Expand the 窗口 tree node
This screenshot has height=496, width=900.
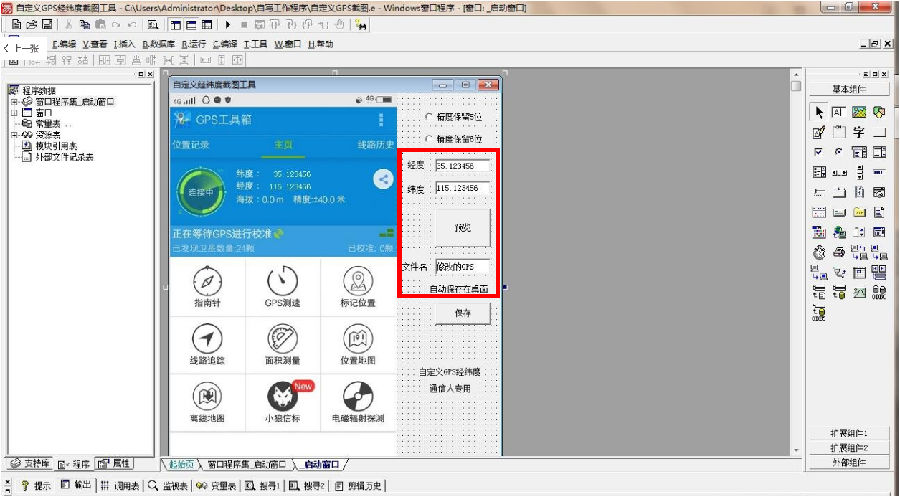coord(14,113)
